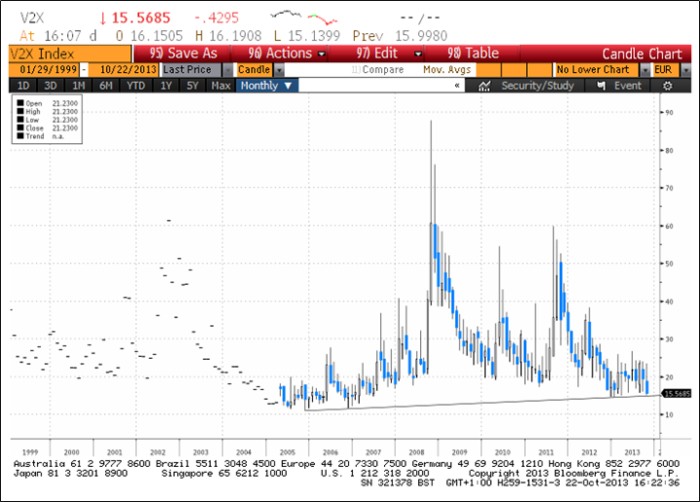Open the No Lower Chart dropdown
Image resolution: width=700 pixels, height=502 pixels.
[x=641, y=70]
